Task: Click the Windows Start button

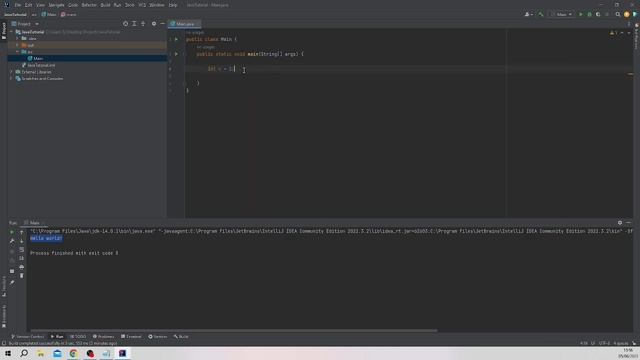Action: pos(8,353)
